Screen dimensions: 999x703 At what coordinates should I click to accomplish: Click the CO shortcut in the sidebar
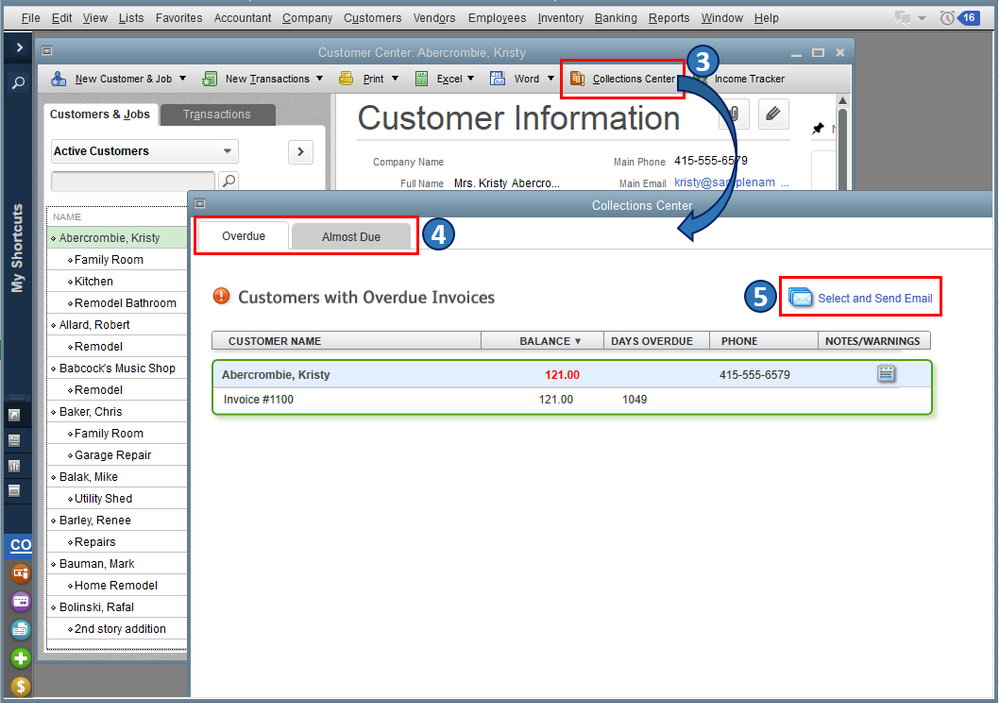click(x=20, y=545)
